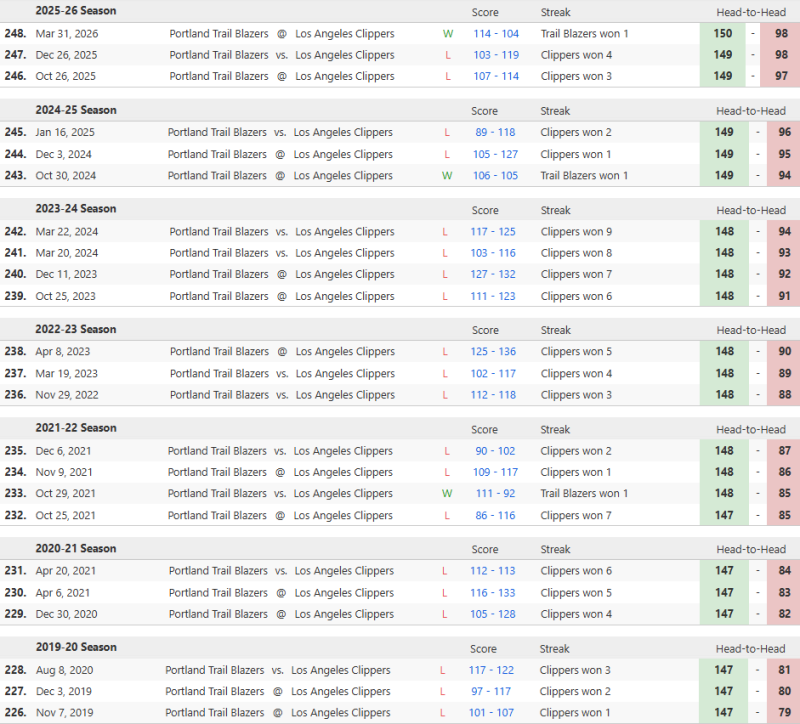This screenshot has height=724, width=800.
Task: Click game number 248.
Action: (15, 34)
